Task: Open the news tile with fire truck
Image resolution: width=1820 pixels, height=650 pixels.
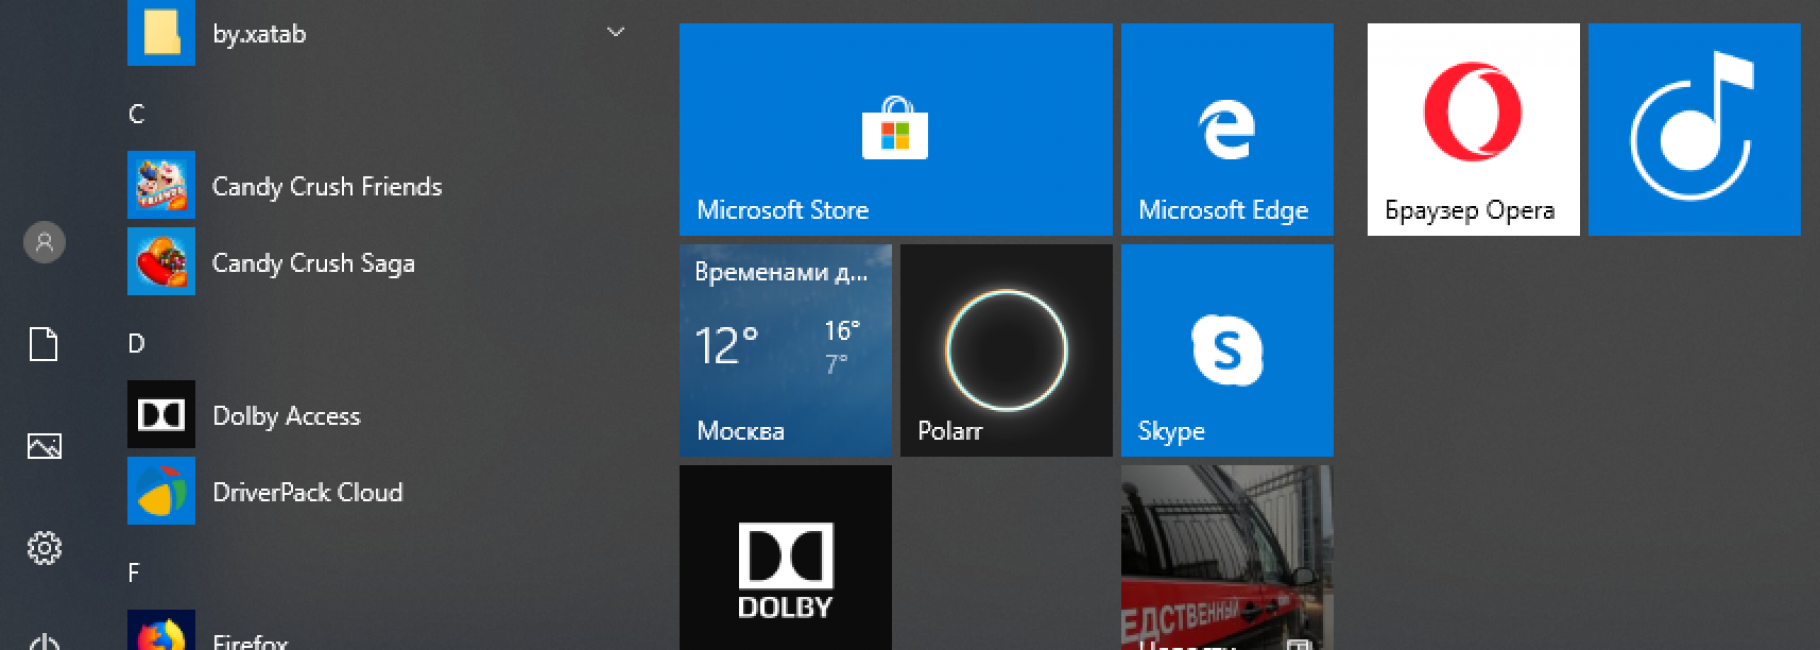Action: pyautogui.click(x=1226, y=557)
